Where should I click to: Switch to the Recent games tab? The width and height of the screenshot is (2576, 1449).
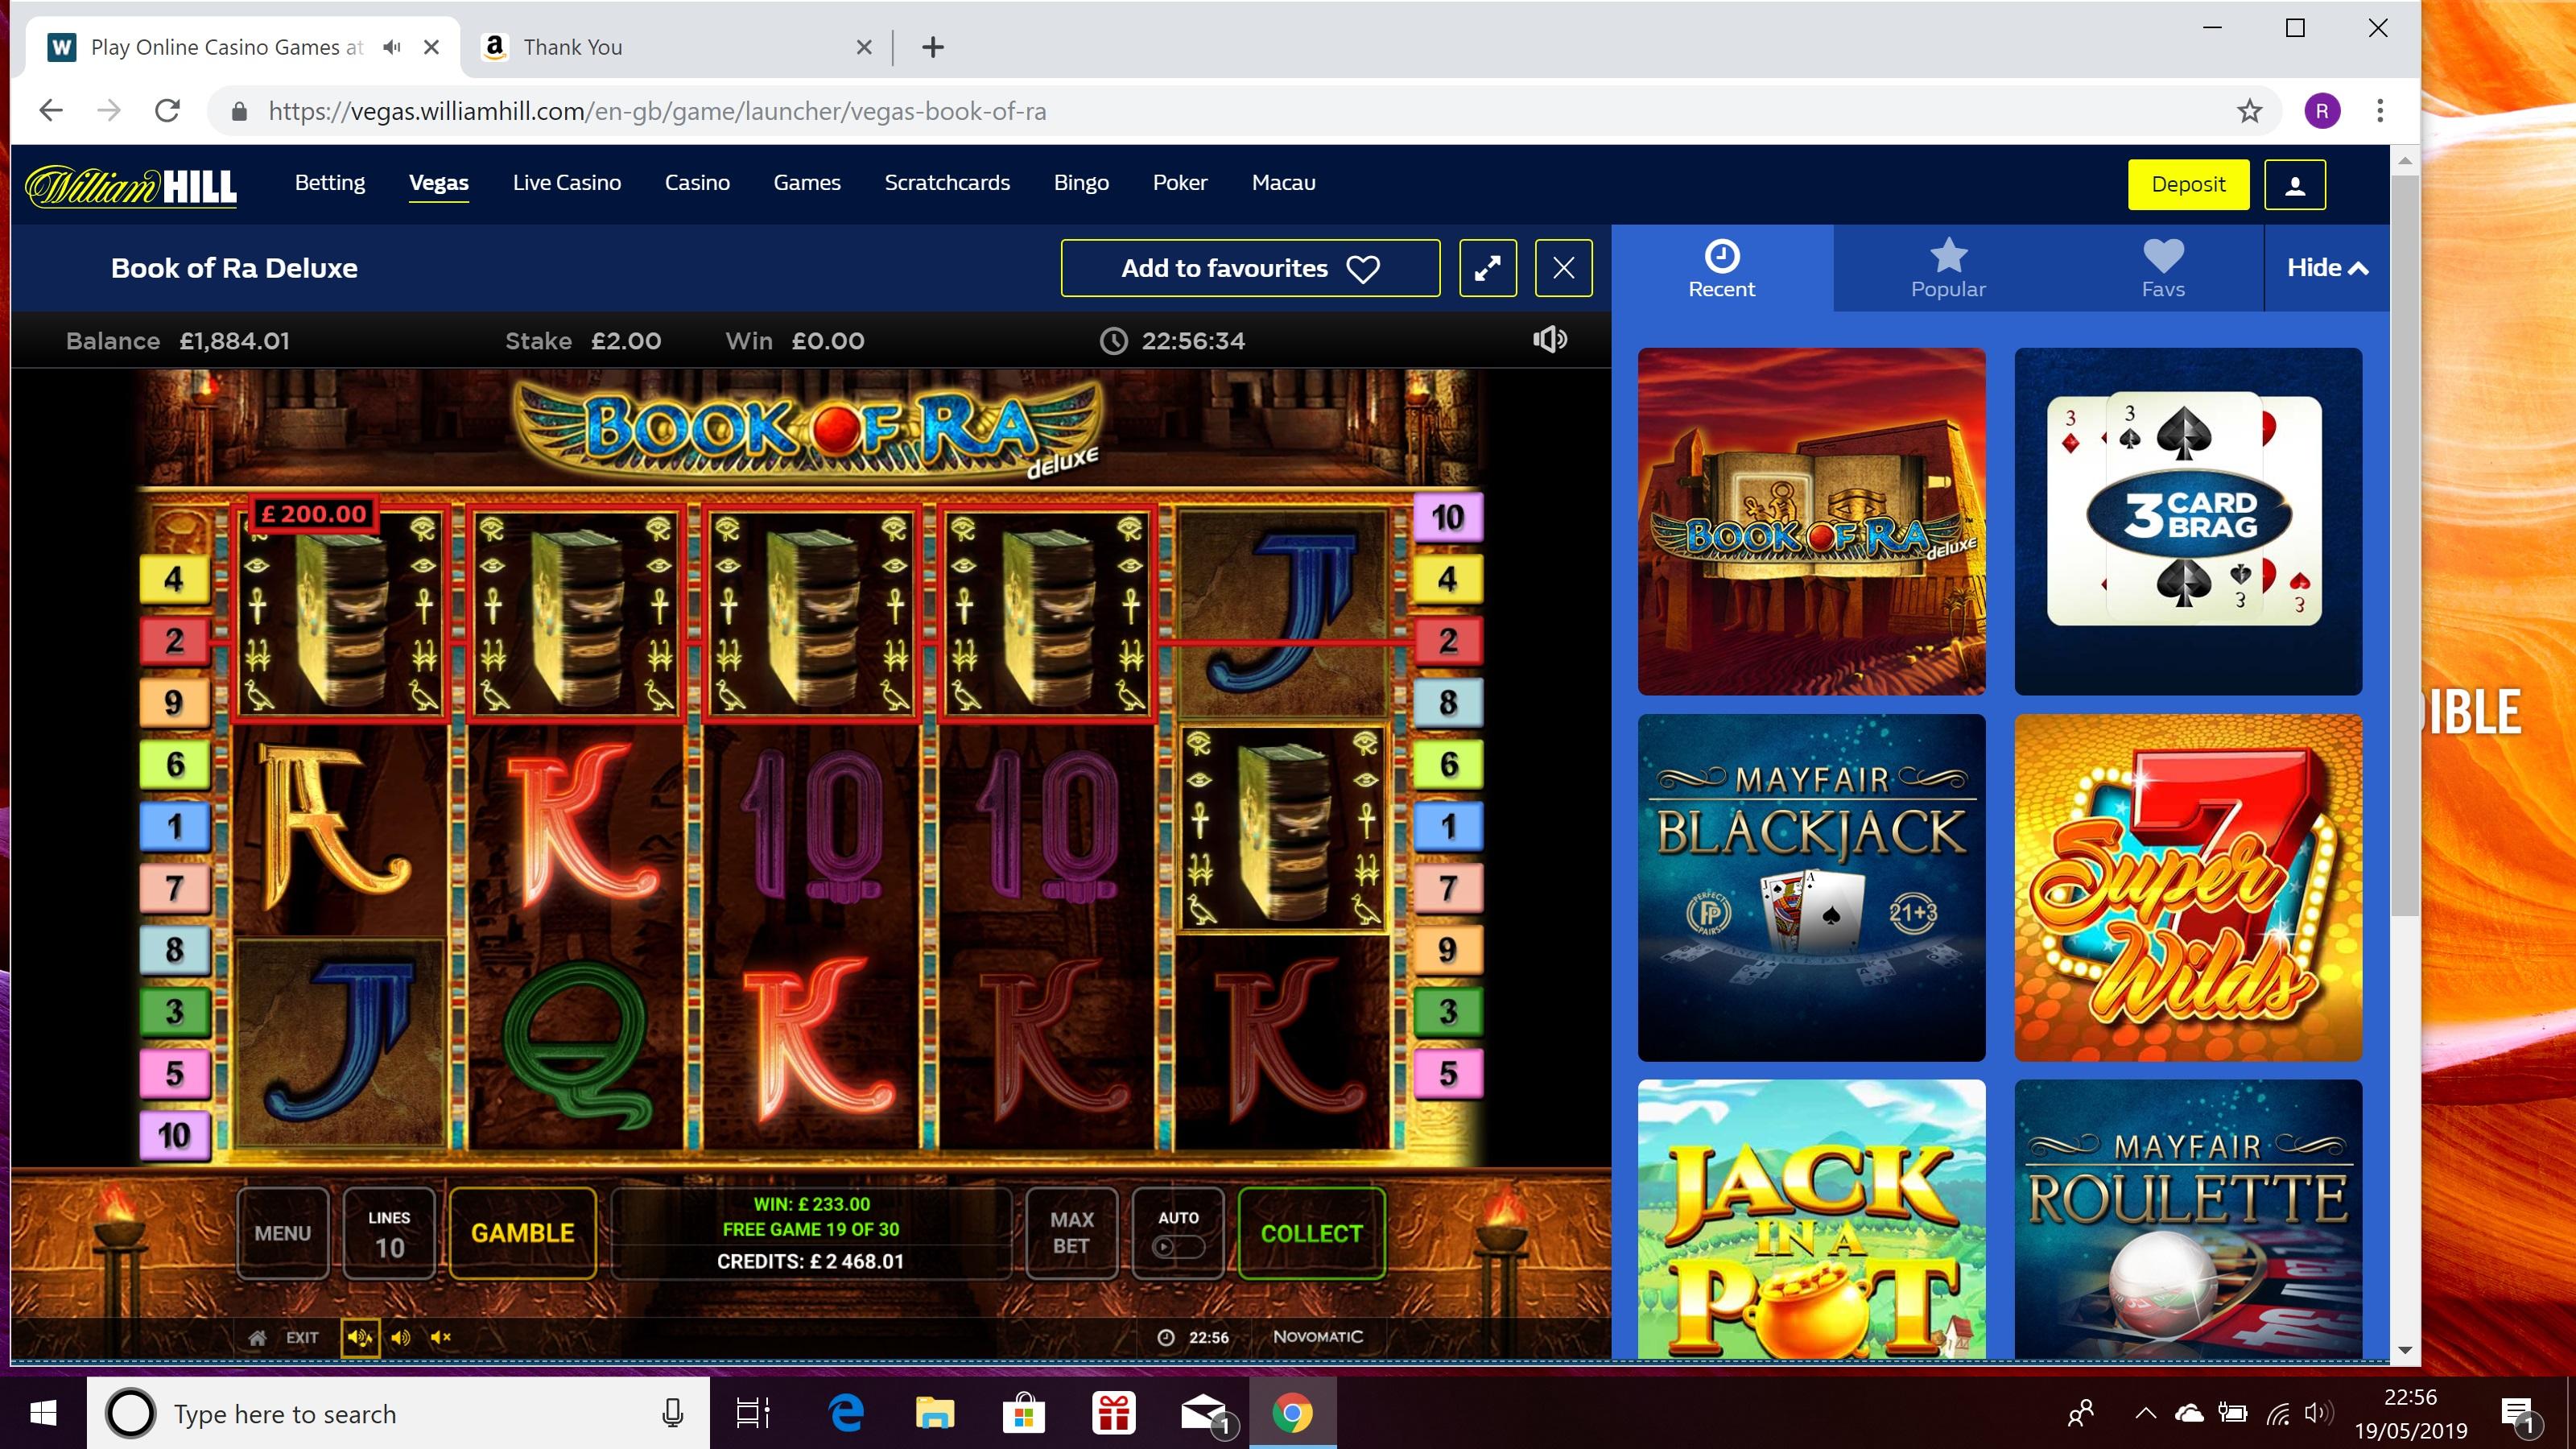[x=1722, y=268]
